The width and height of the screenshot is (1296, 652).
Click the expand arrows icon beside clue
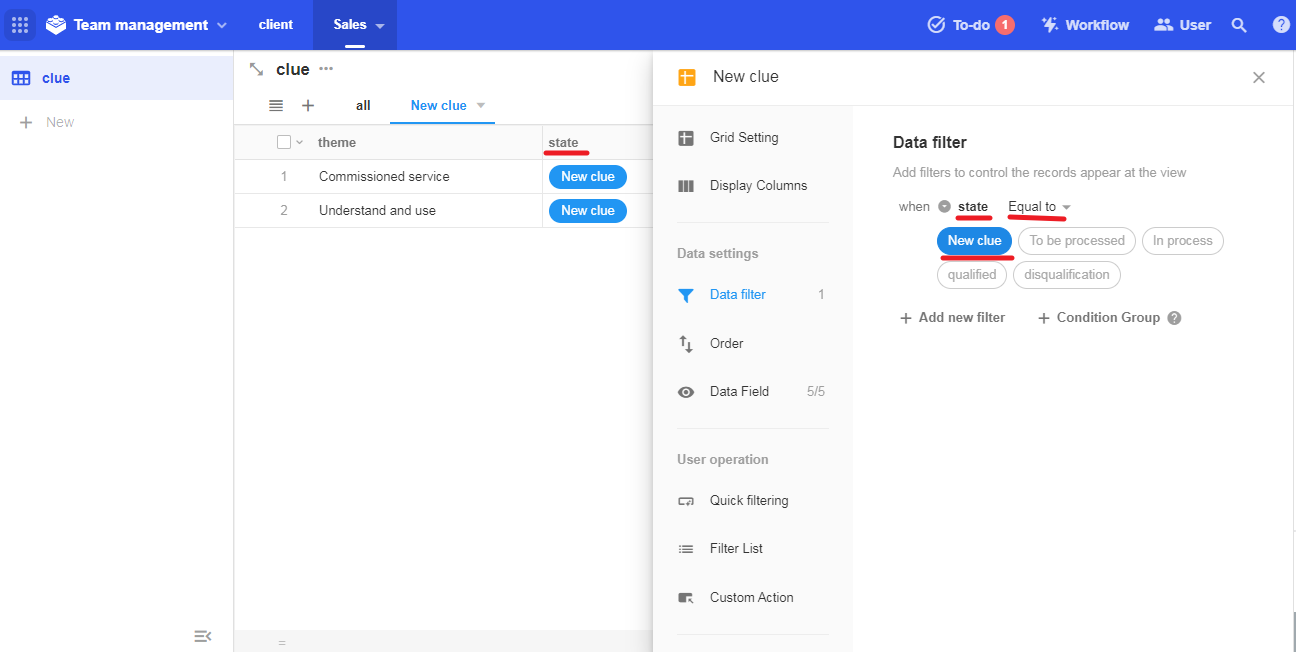257,69
